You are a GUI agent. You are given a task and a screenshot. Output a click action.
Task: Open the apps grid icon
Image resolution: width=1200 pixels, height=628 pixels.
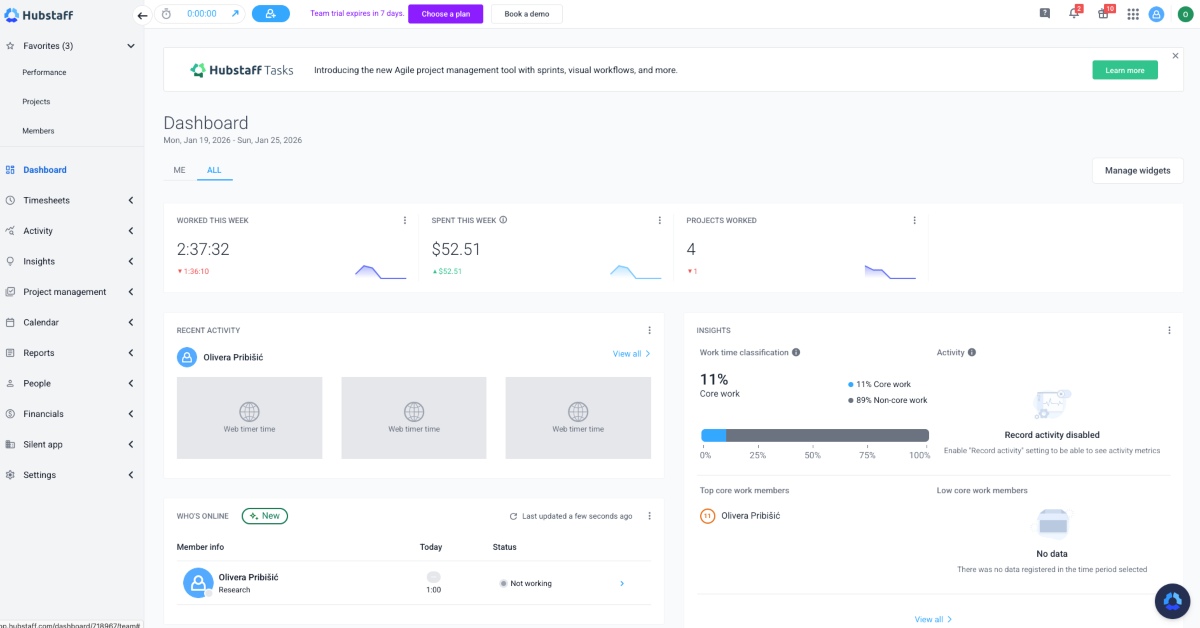click(x=1133, y=14)
